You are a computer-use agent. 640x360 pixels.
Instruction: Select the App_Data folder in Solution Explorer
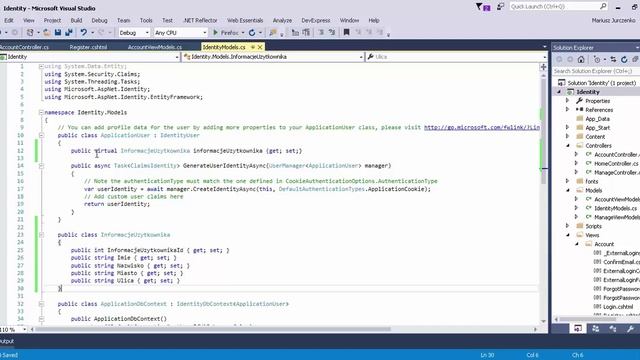[597, 119]
